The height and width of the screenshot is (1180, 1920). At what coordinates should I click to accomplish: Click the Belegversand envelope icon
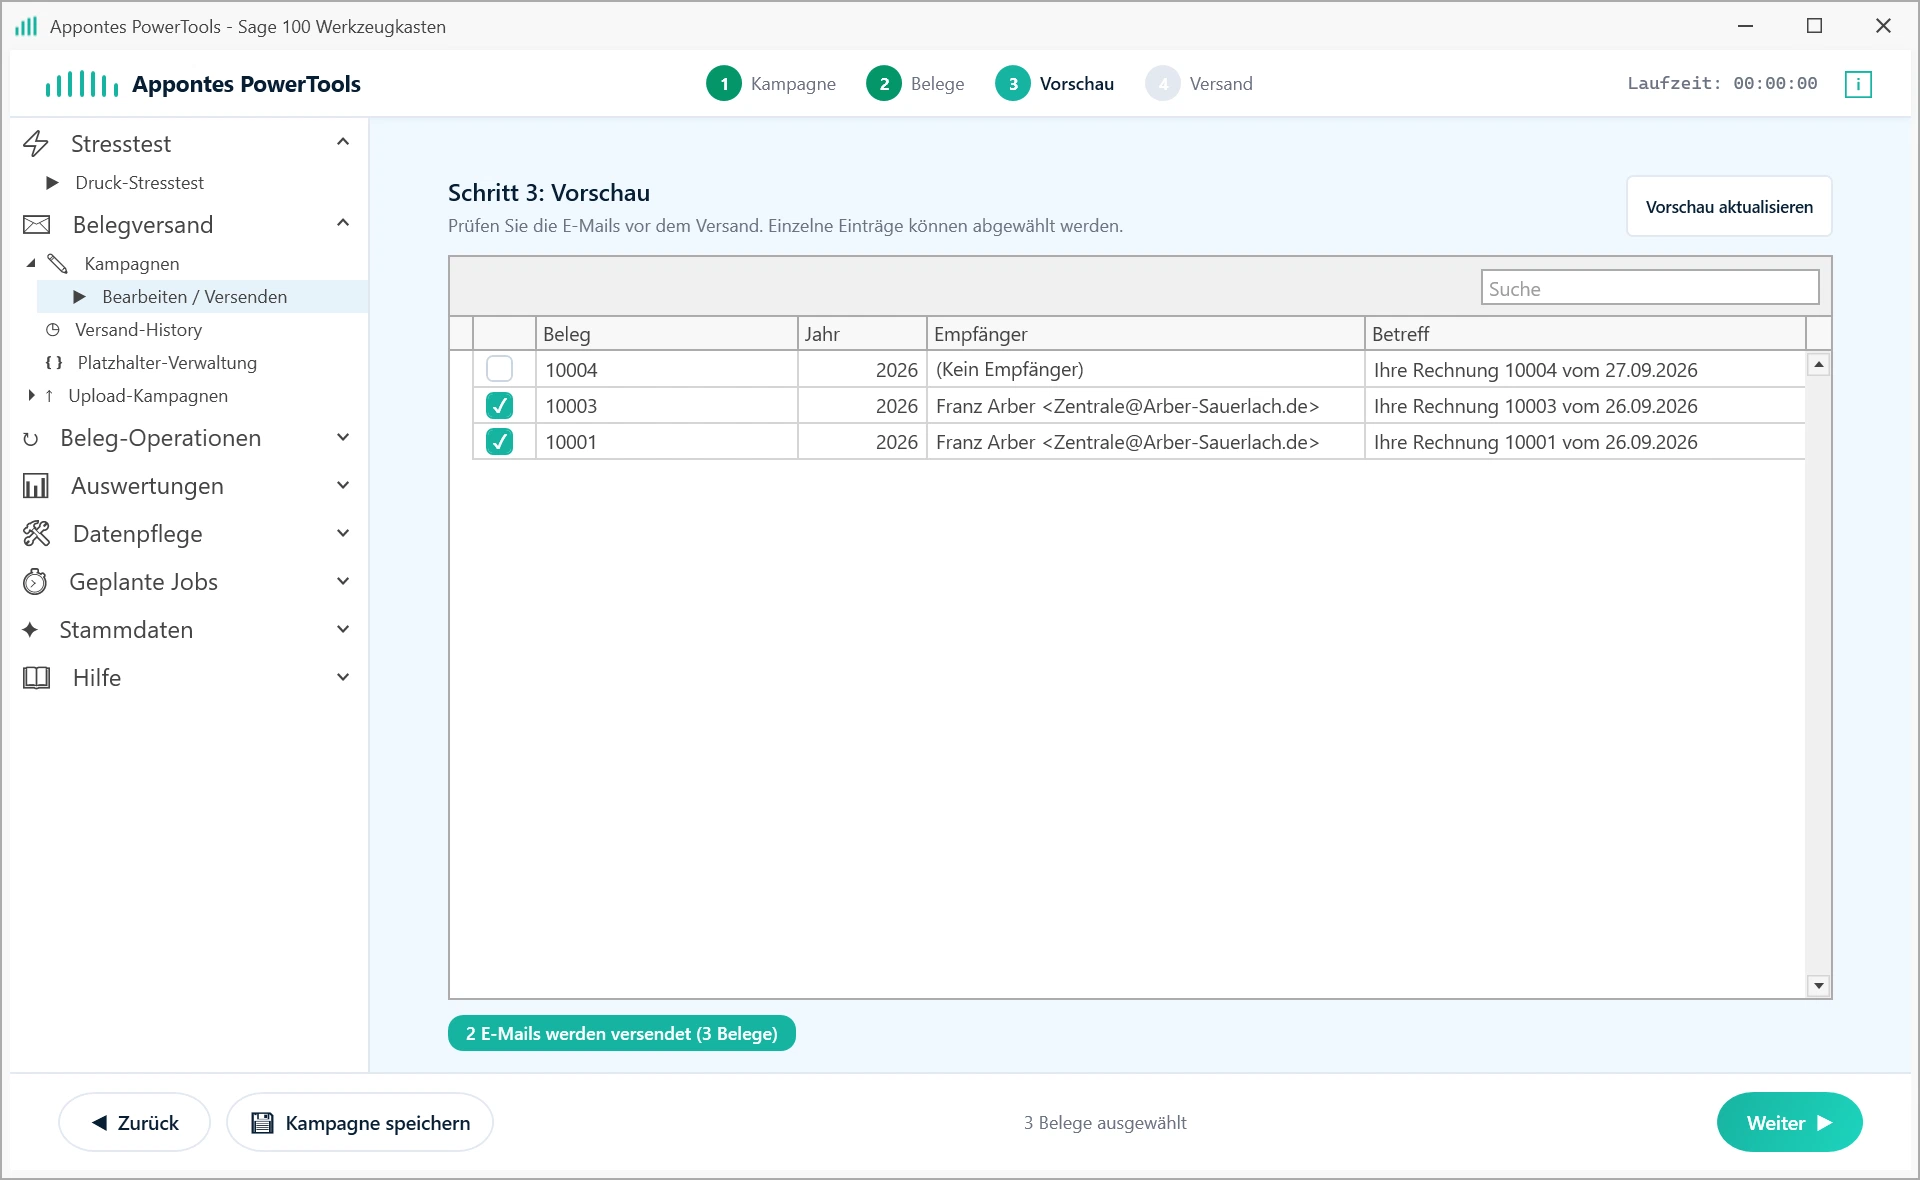tap(36, 225)
